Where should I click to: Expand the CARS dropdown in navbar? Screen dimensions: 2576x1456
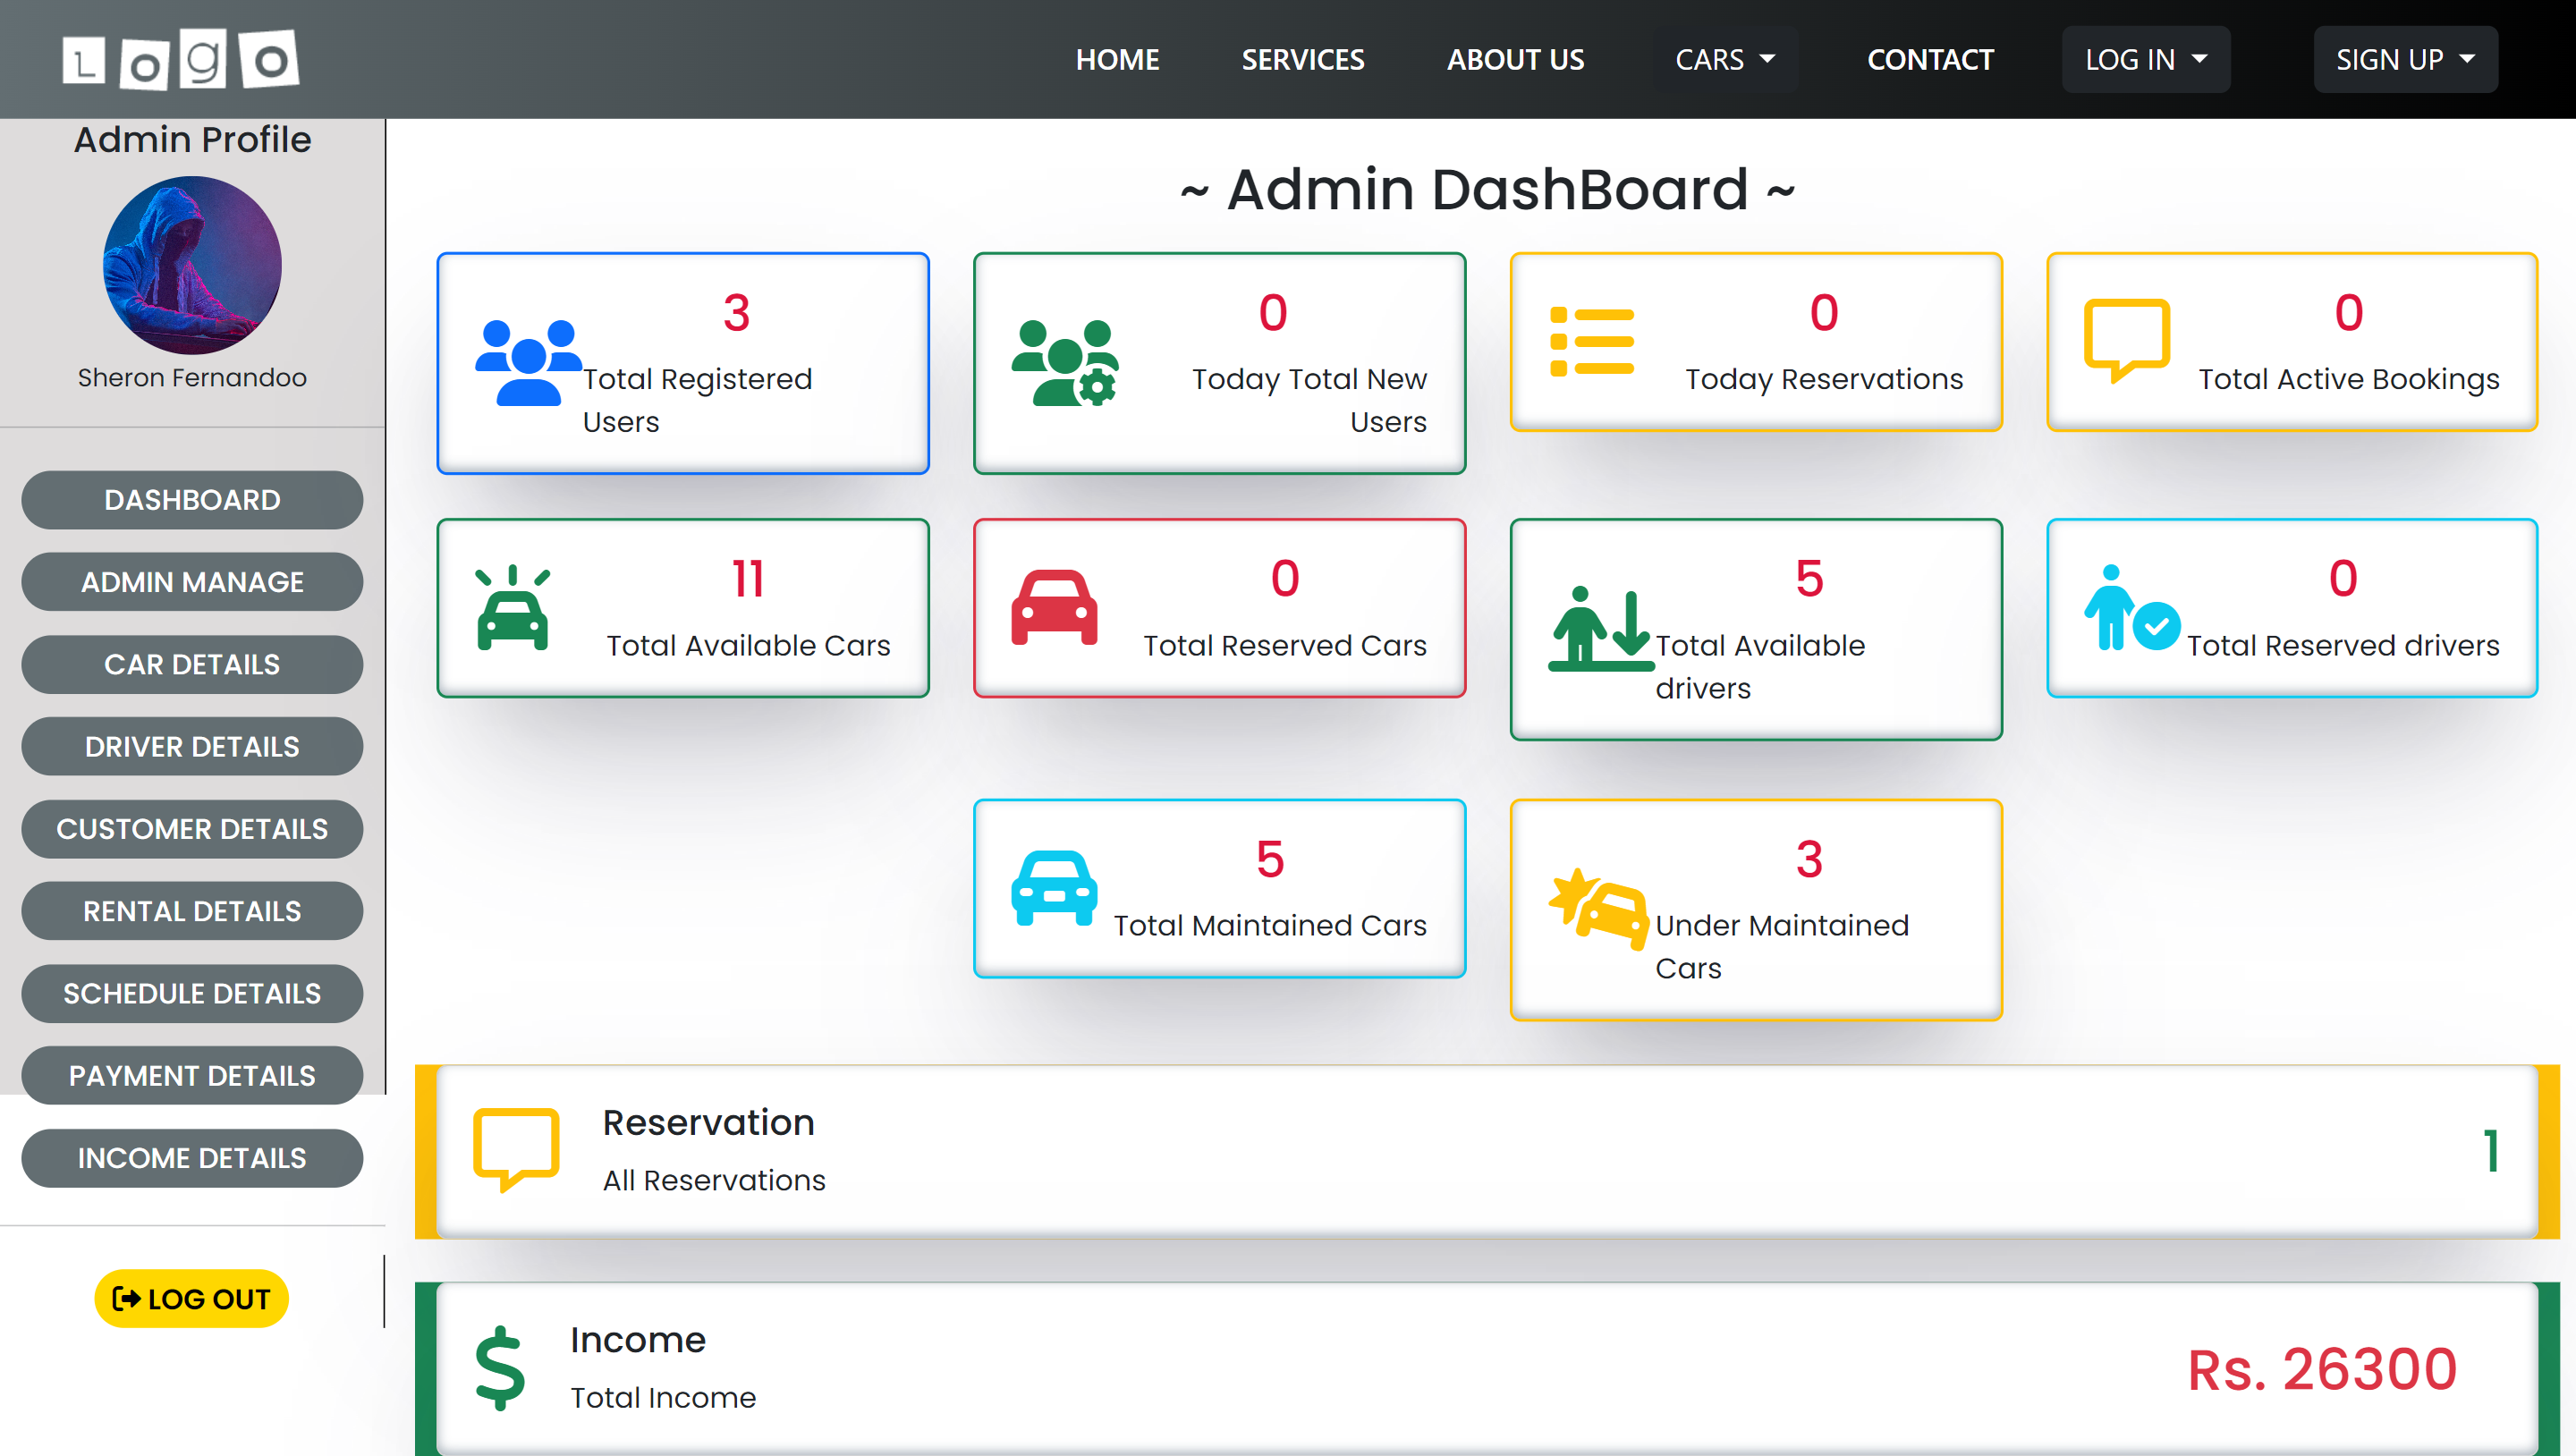[1725, 60]
